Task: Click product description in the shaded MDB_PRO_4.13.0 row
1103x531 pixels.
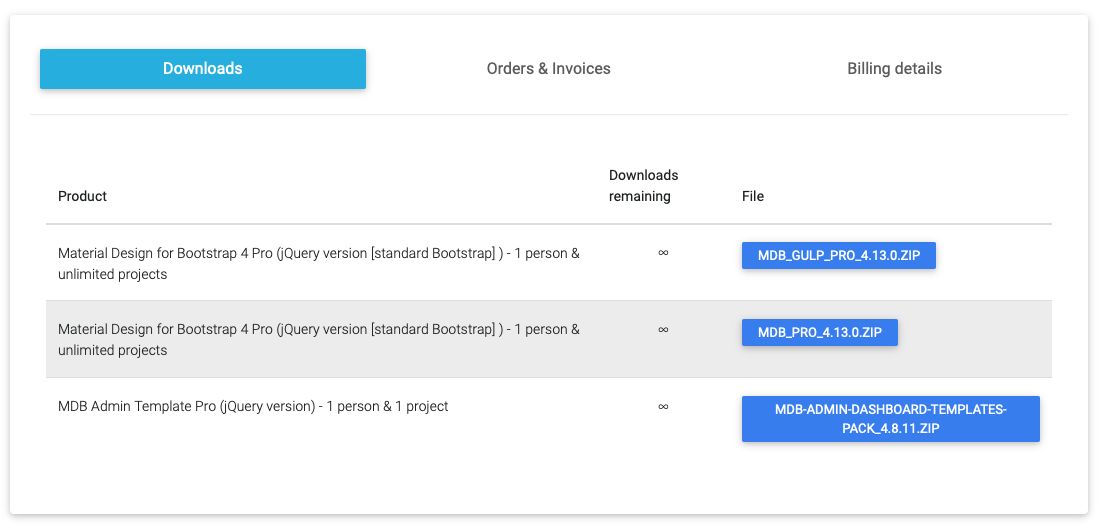Action: pyautogui.click(x=319, y=340)
